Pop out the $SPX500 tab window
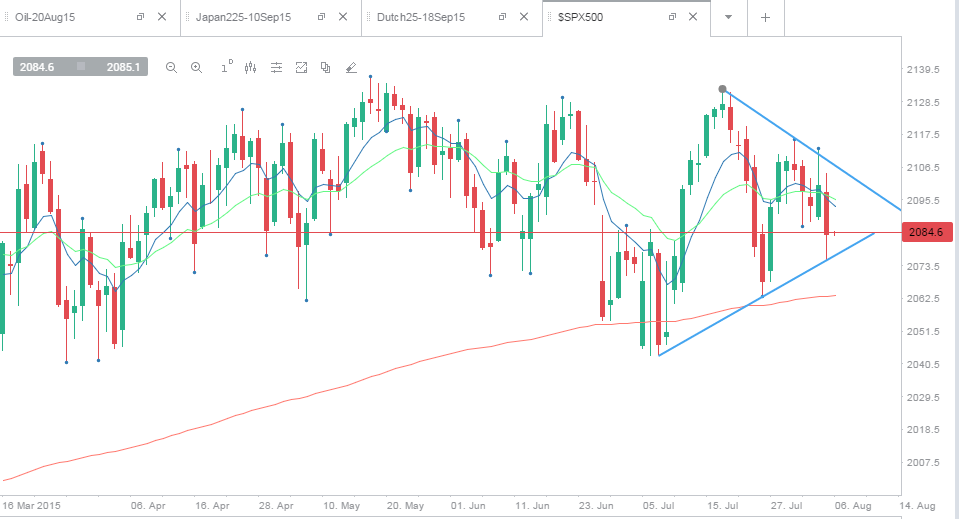The height and width of the screenshot is (519, 959). (x=672, y=17)
